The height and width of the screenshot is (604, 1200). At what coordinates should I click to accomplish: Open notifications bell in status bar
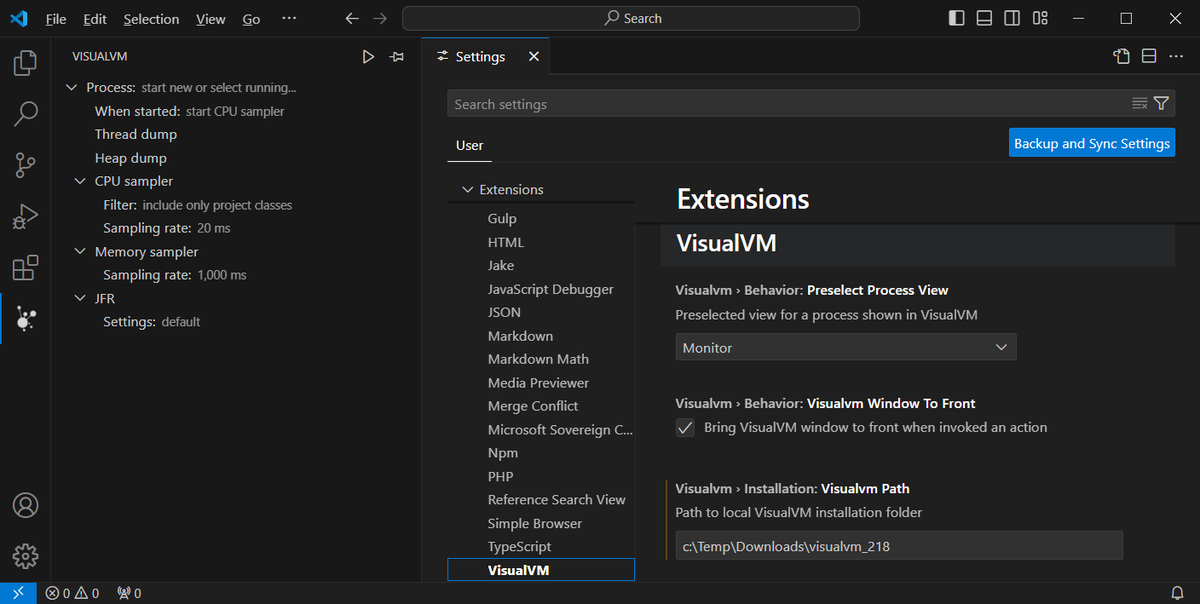point(1177,593)
